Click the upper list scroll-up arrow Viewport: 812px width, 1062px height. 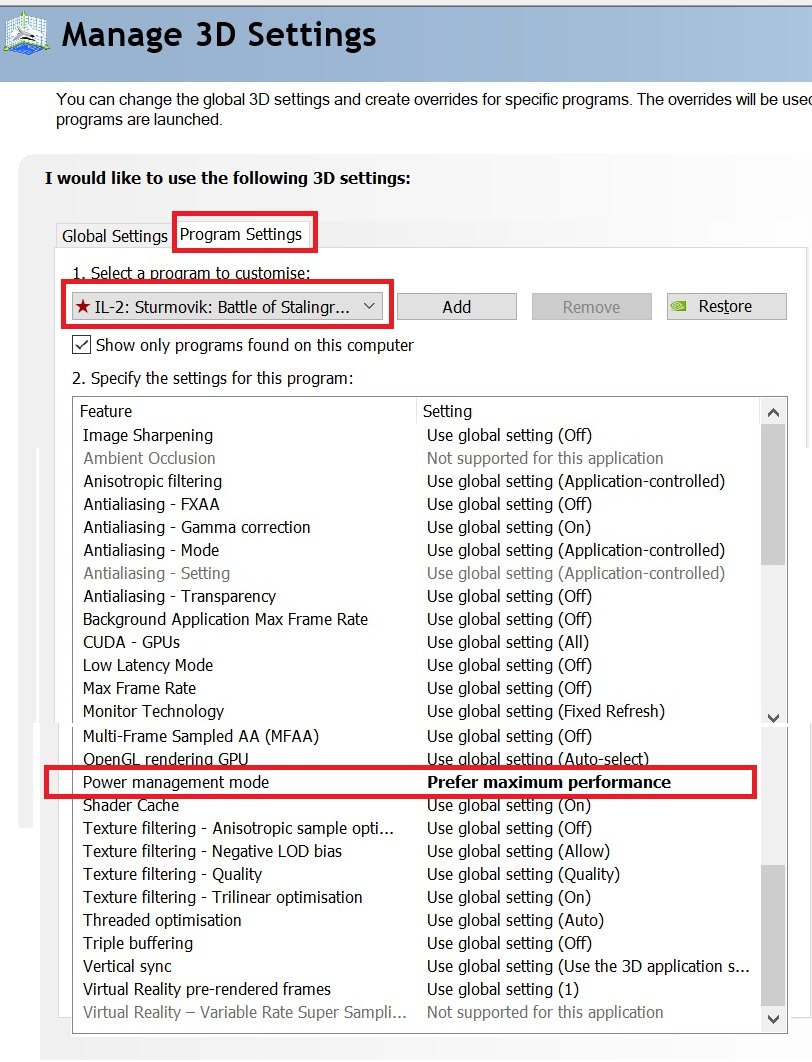[x=773, y=412]
